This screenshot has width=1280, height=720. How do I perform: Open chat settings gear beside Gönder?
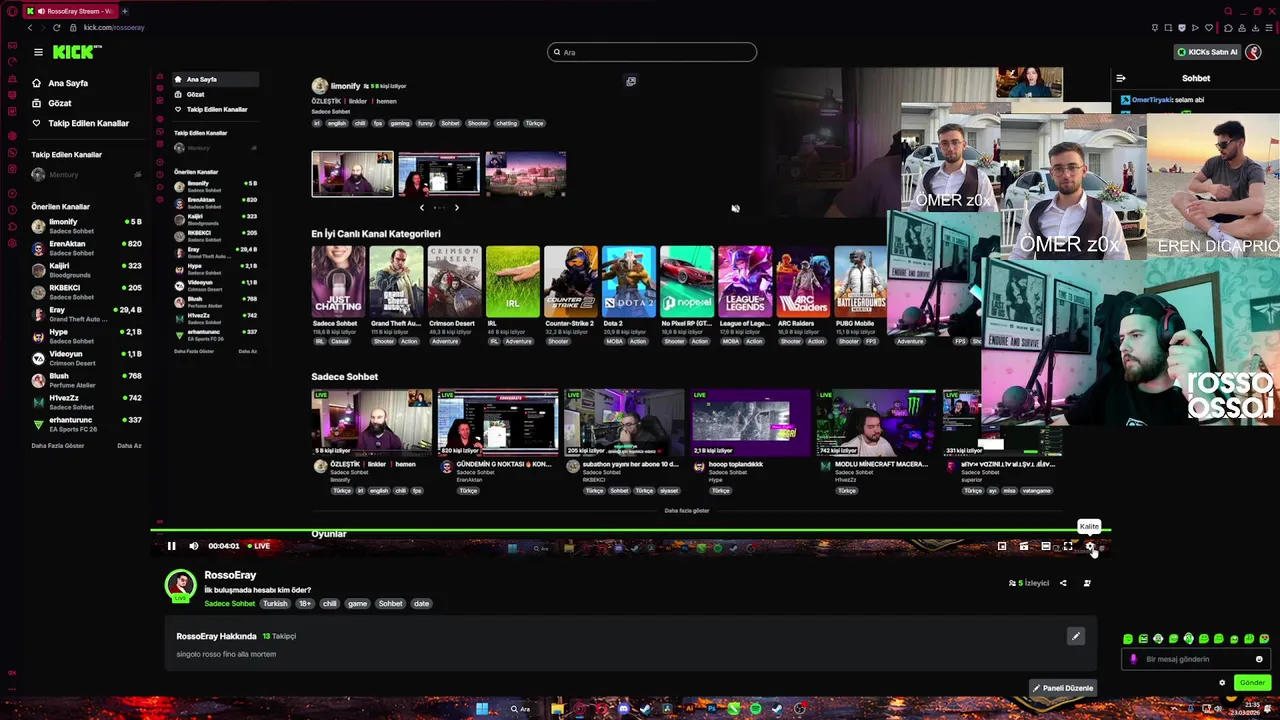1222,683
